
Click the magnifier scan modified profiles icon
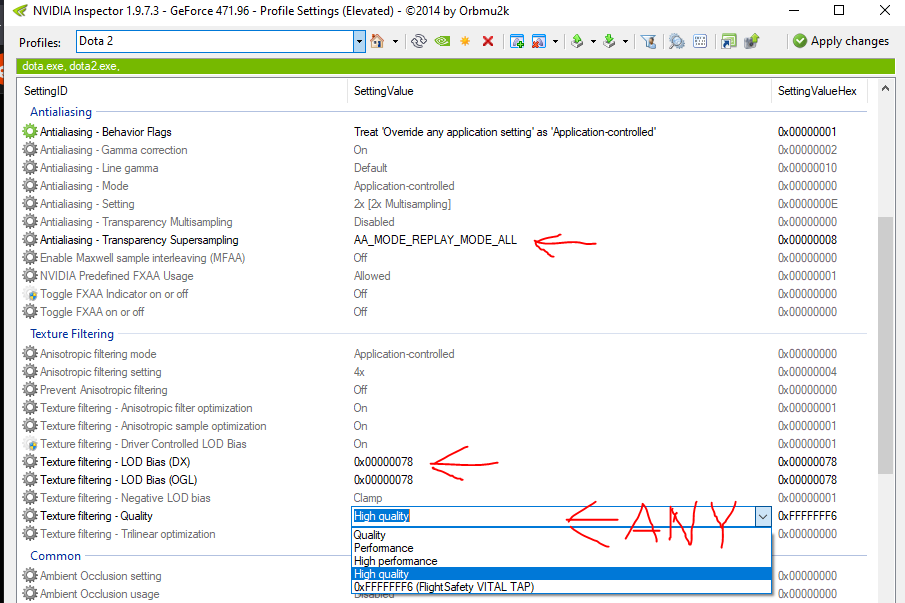[x=676, y=41]
